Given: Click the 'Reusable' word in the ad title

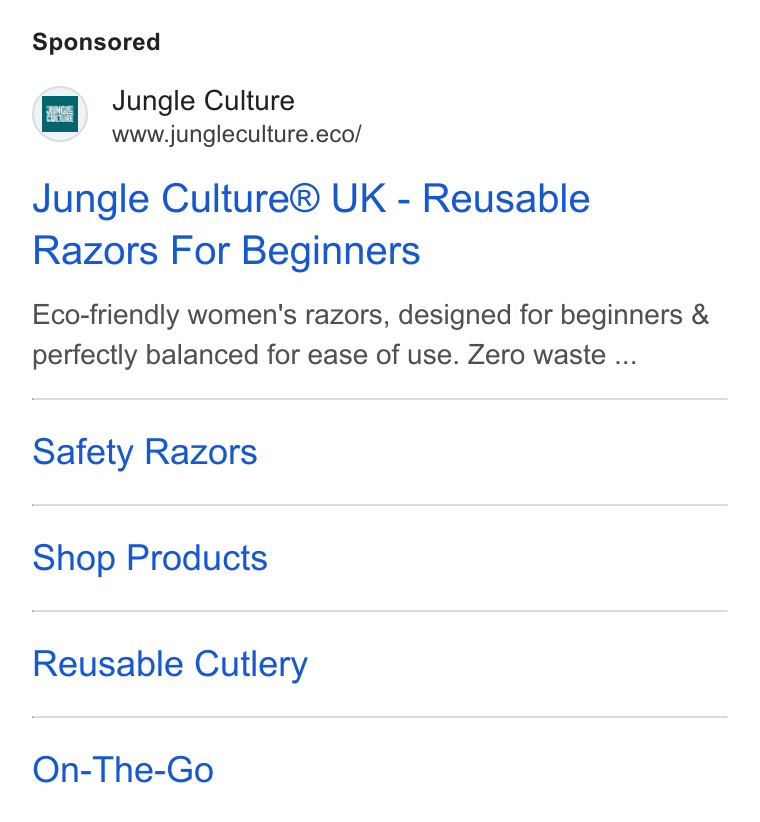Looking at the screenshot, I should click(x=506, y=199).
